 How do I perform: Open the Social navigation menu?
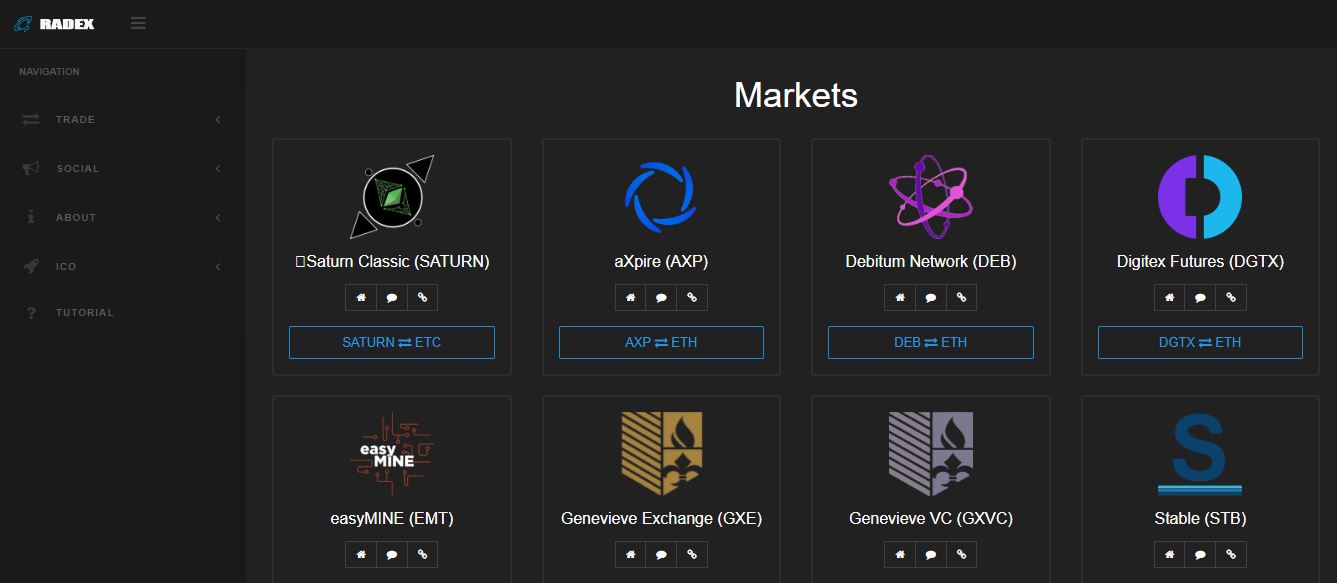[122, 168]
